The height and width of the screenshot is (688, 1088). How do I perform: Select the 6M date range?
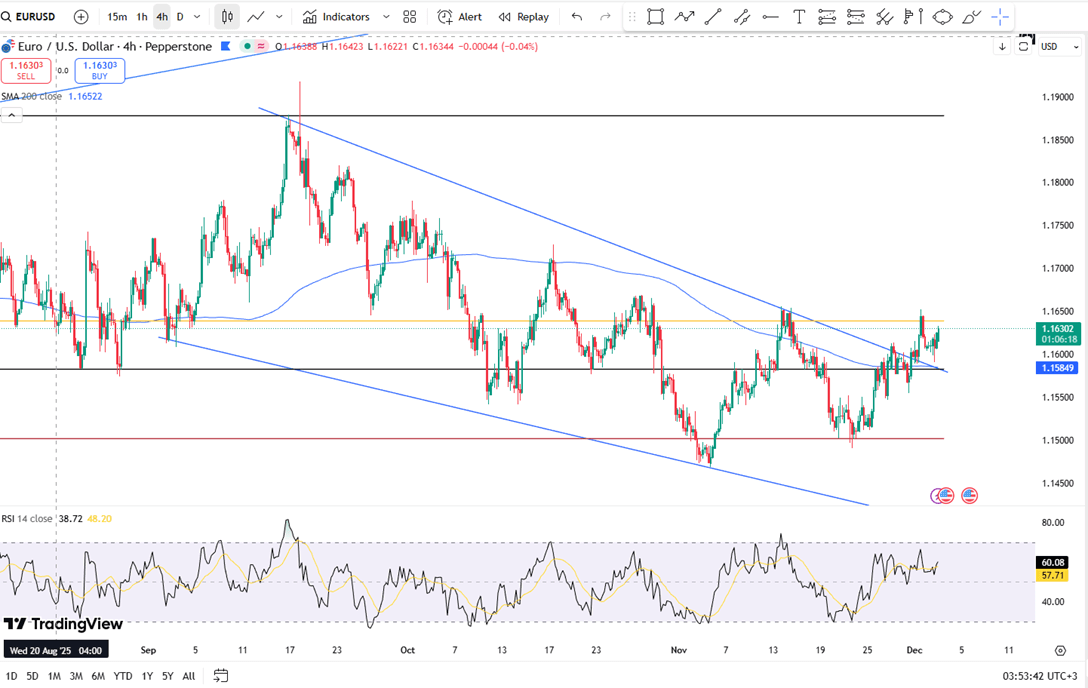[98, 676]
